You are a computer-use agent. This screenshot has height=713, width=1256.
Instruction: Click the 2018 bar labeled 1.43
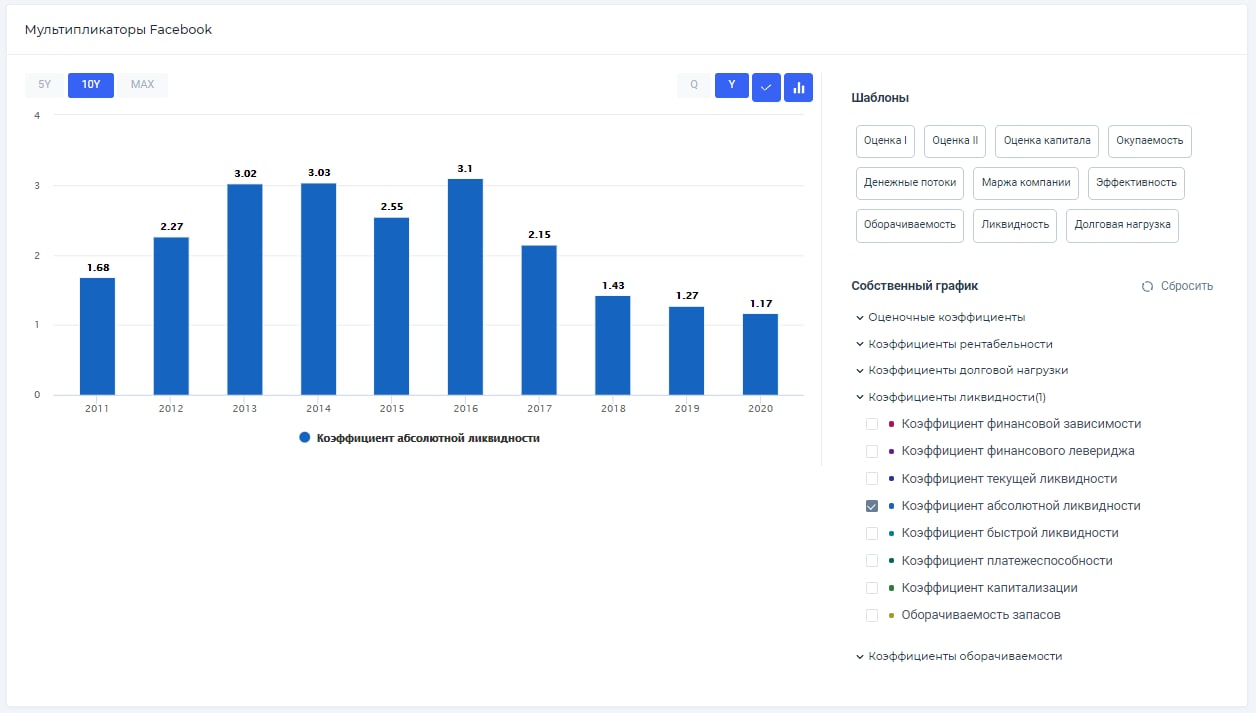[x=613, y=345]
